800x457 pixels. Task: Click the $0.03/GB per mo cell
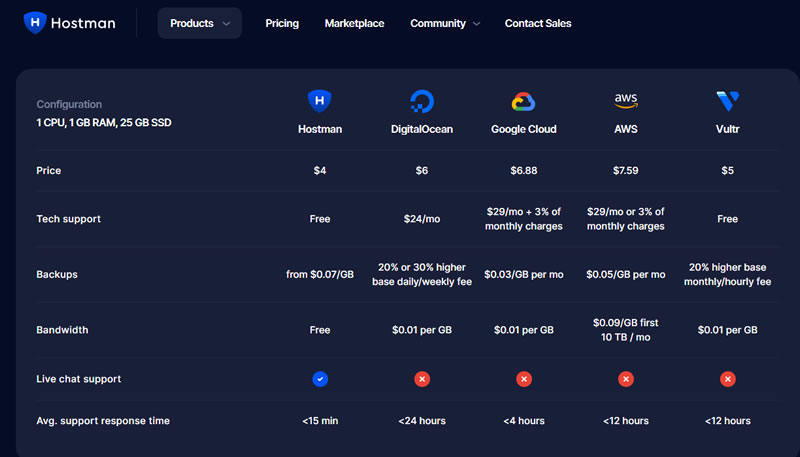click(524, 274)
